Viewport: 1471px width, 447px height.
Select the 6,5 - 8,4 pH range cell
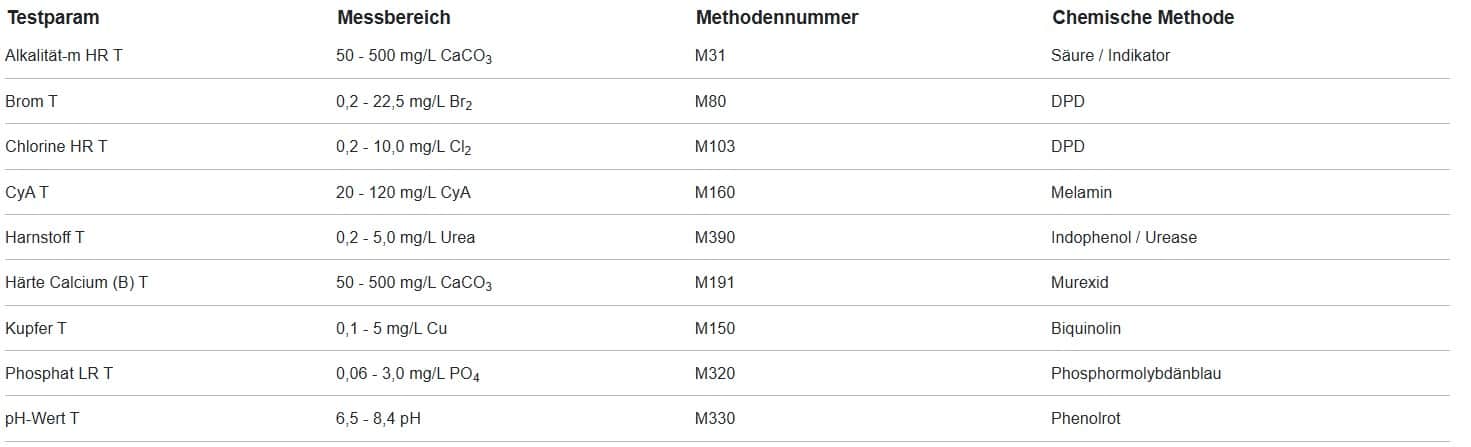(378, 419)
